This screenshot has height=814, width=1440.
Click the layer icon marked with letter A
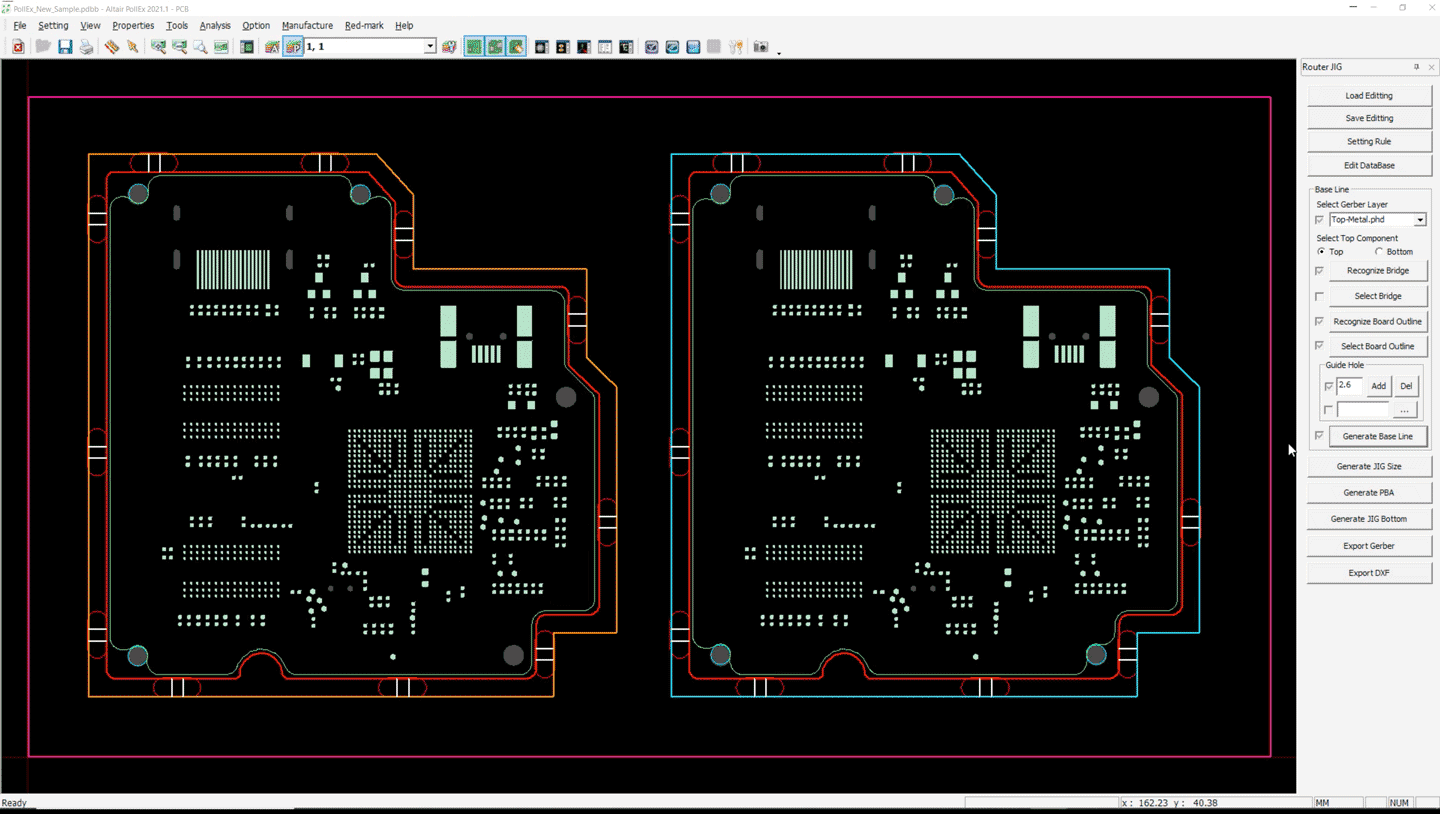272,47
